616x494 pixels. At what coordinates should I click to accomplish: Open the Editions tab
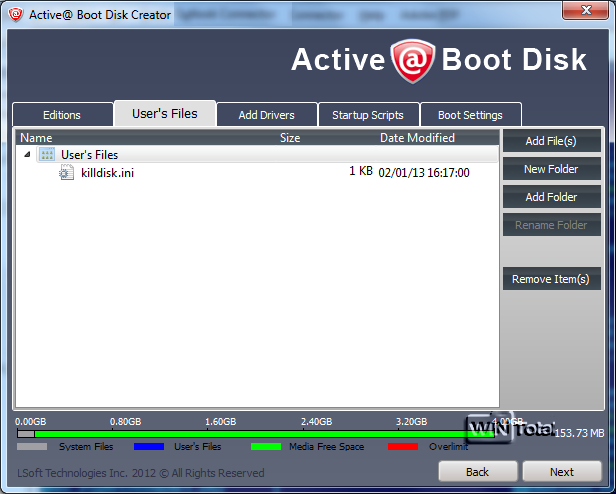tap(62, 115)
